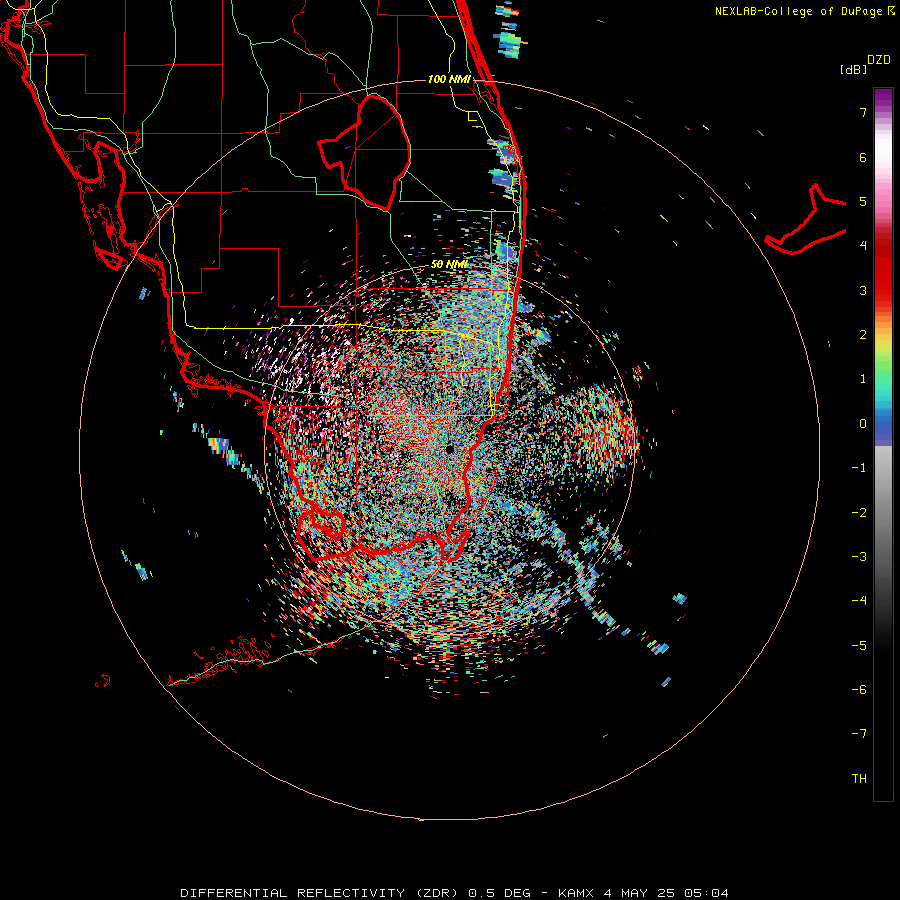Click the 50 NMI range ring label
Screen dimensions: 900x900
point(449,264)
